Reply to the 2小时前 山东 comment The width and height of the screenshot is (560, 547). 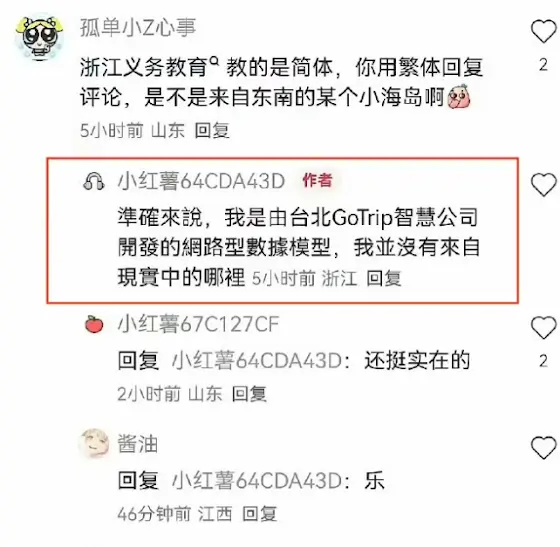249,394
